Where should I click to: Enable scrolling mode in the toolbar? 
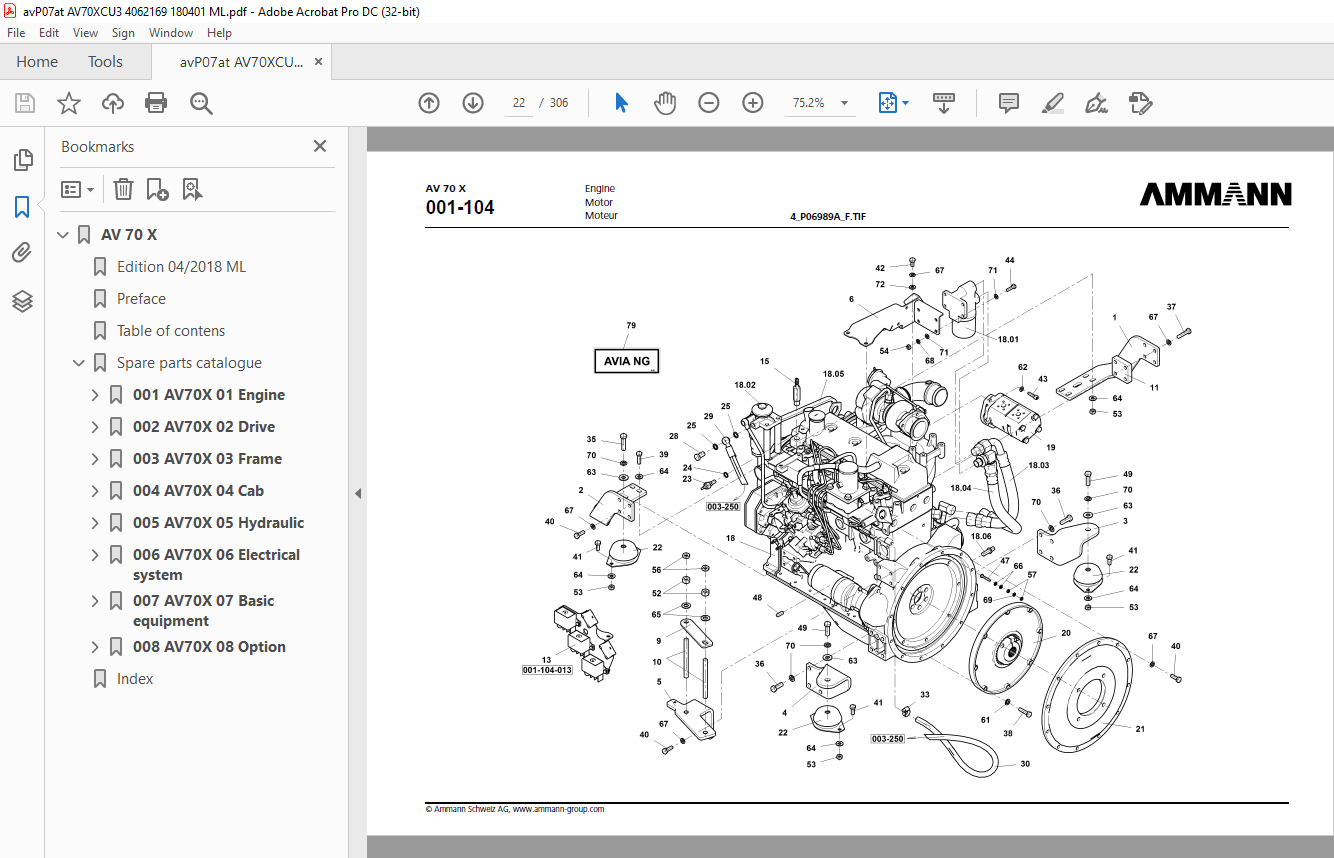[944, 103]
